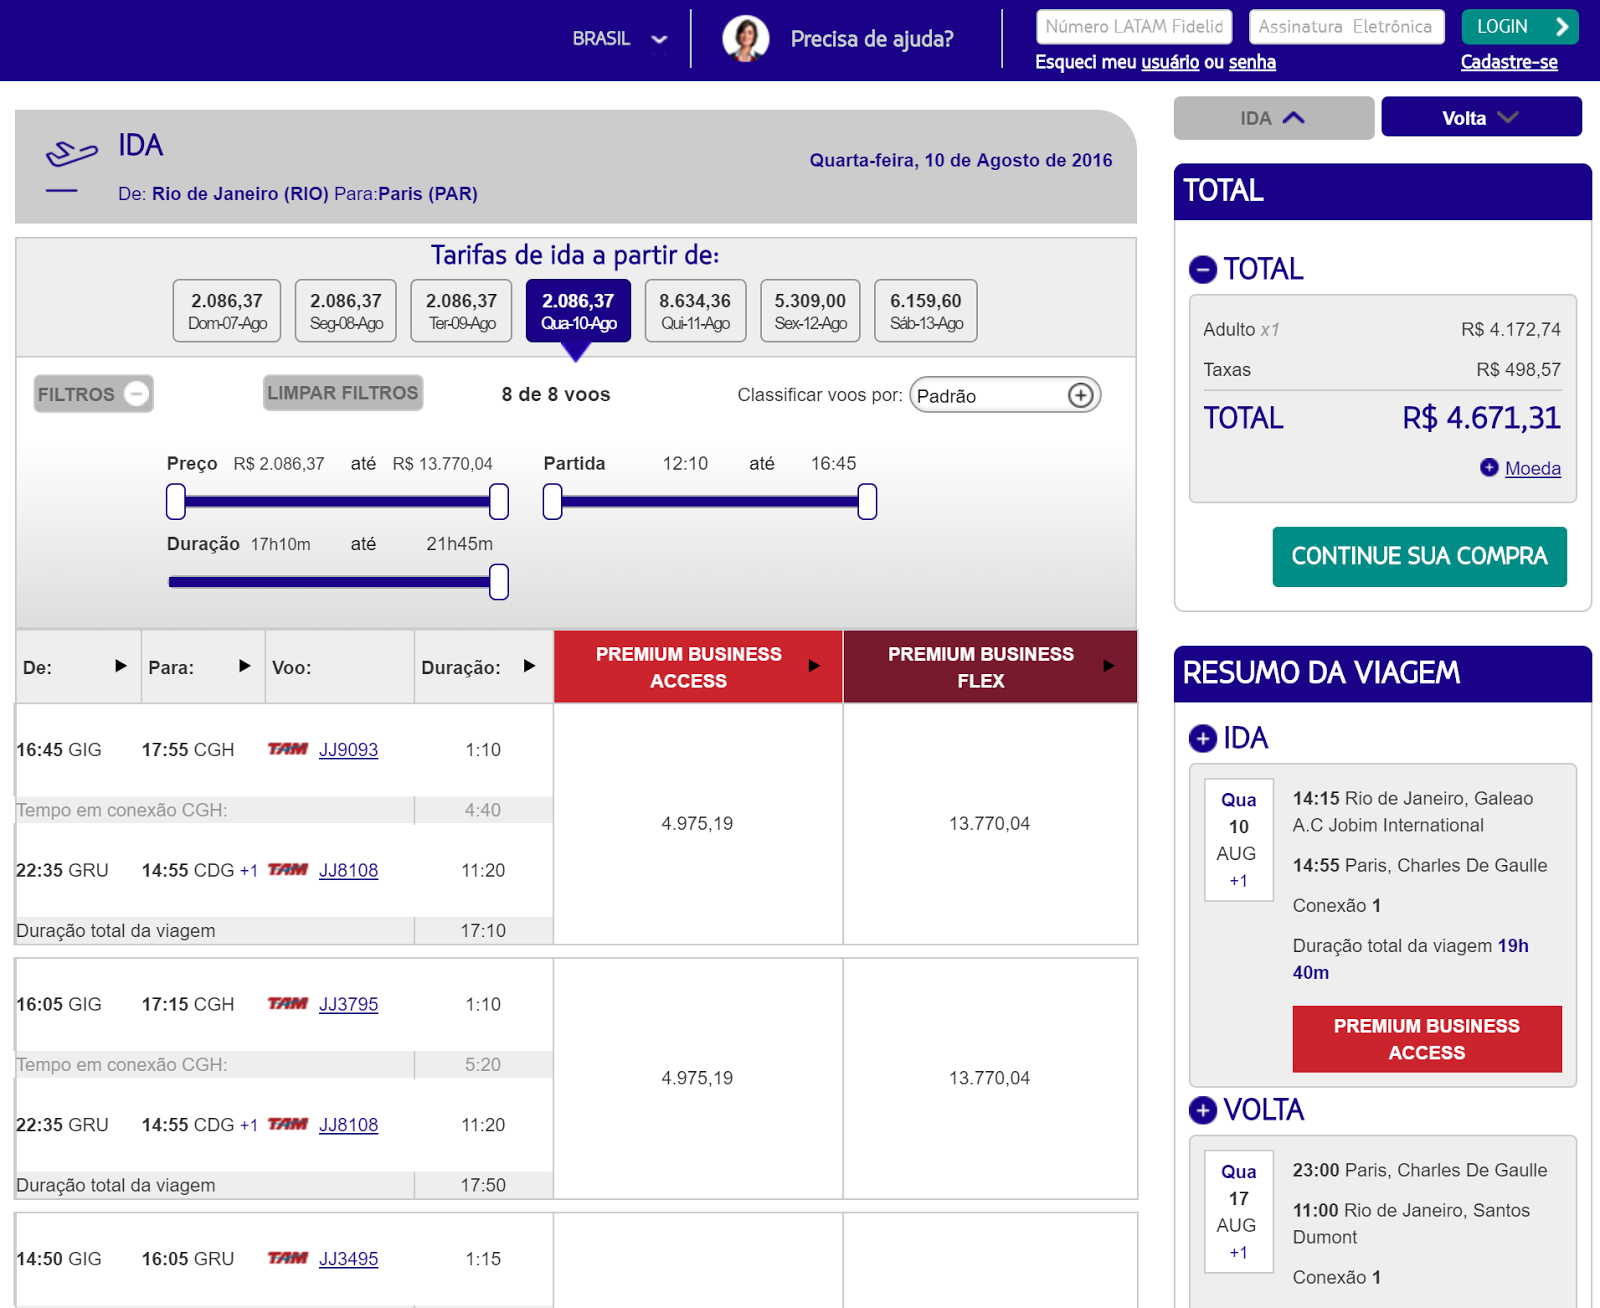Click the TAM logo next to JJ9093
This screenshot has height=1308, width=1600.
pos(288,749)
